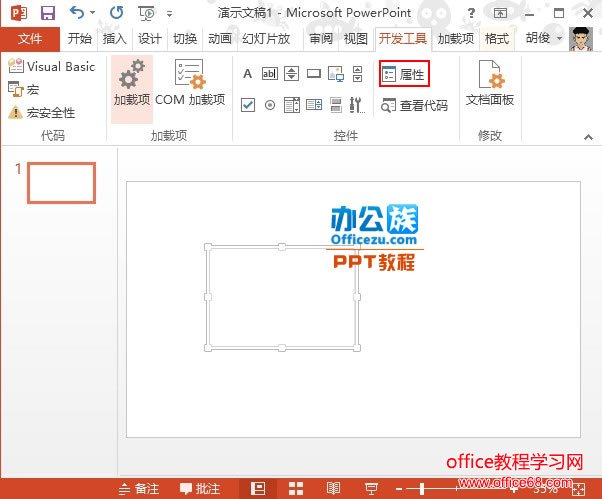The height and width of the screenshot is (499, 602).
Task: Click the 属性 (Properties) button
Action: [x=404, y=73]
